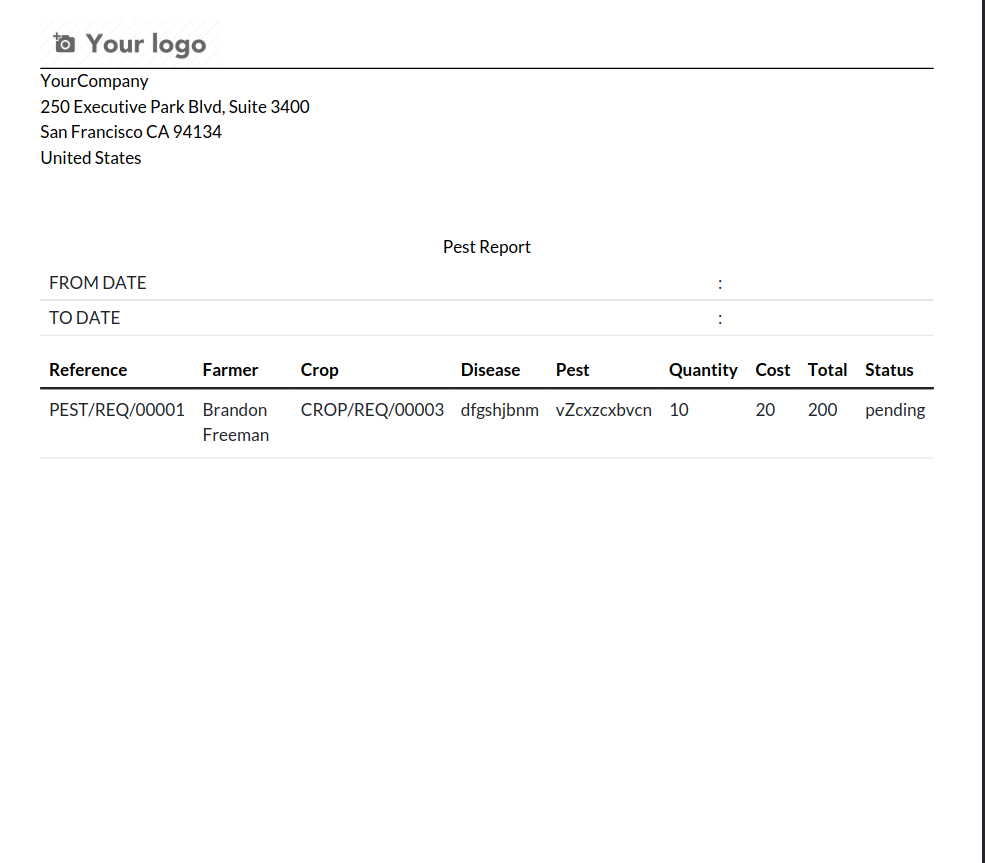Click the Disease column header
Screen dimensions: 985x863
coord(490,370)
